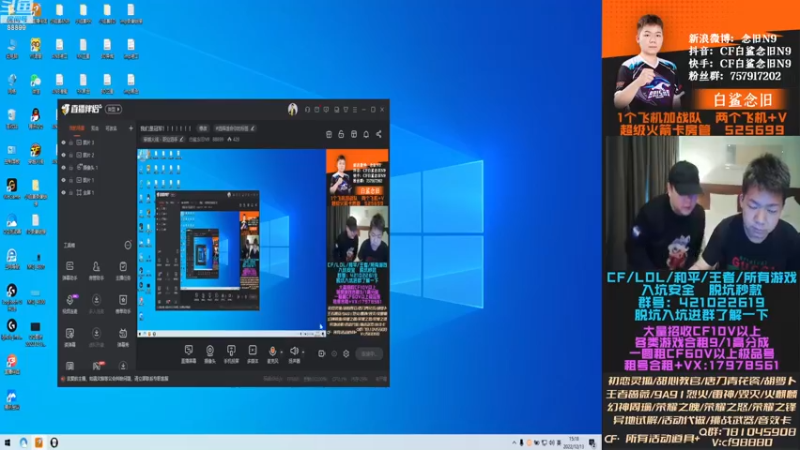800x450 pixels.
Task: Hide the 图片 1 layer with eye icon
Action: 63,180
